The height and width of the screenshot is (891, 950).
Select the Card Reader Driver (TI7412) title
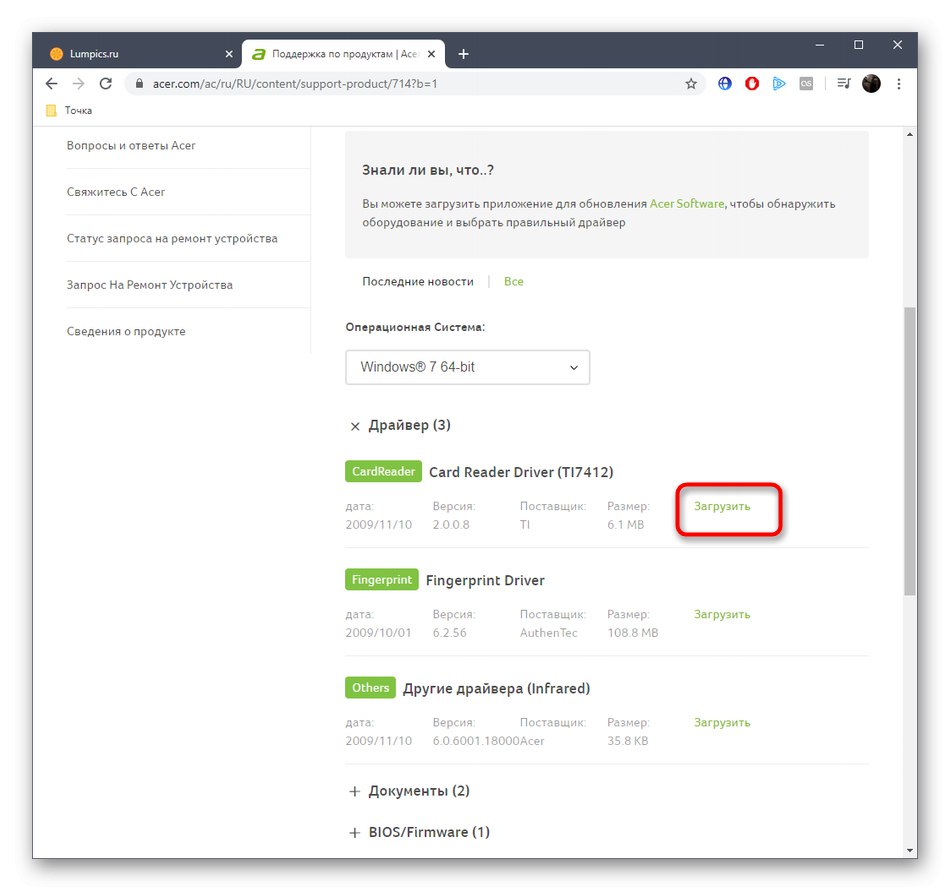(x=521, y=472)
